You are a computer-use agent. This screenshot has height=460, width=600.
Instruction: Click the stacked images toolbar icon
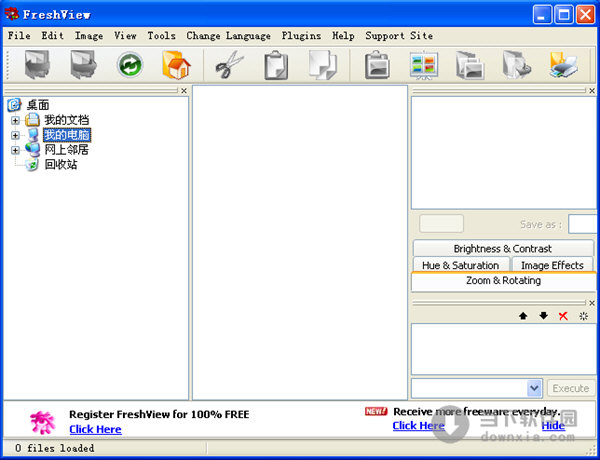point(470,65)
